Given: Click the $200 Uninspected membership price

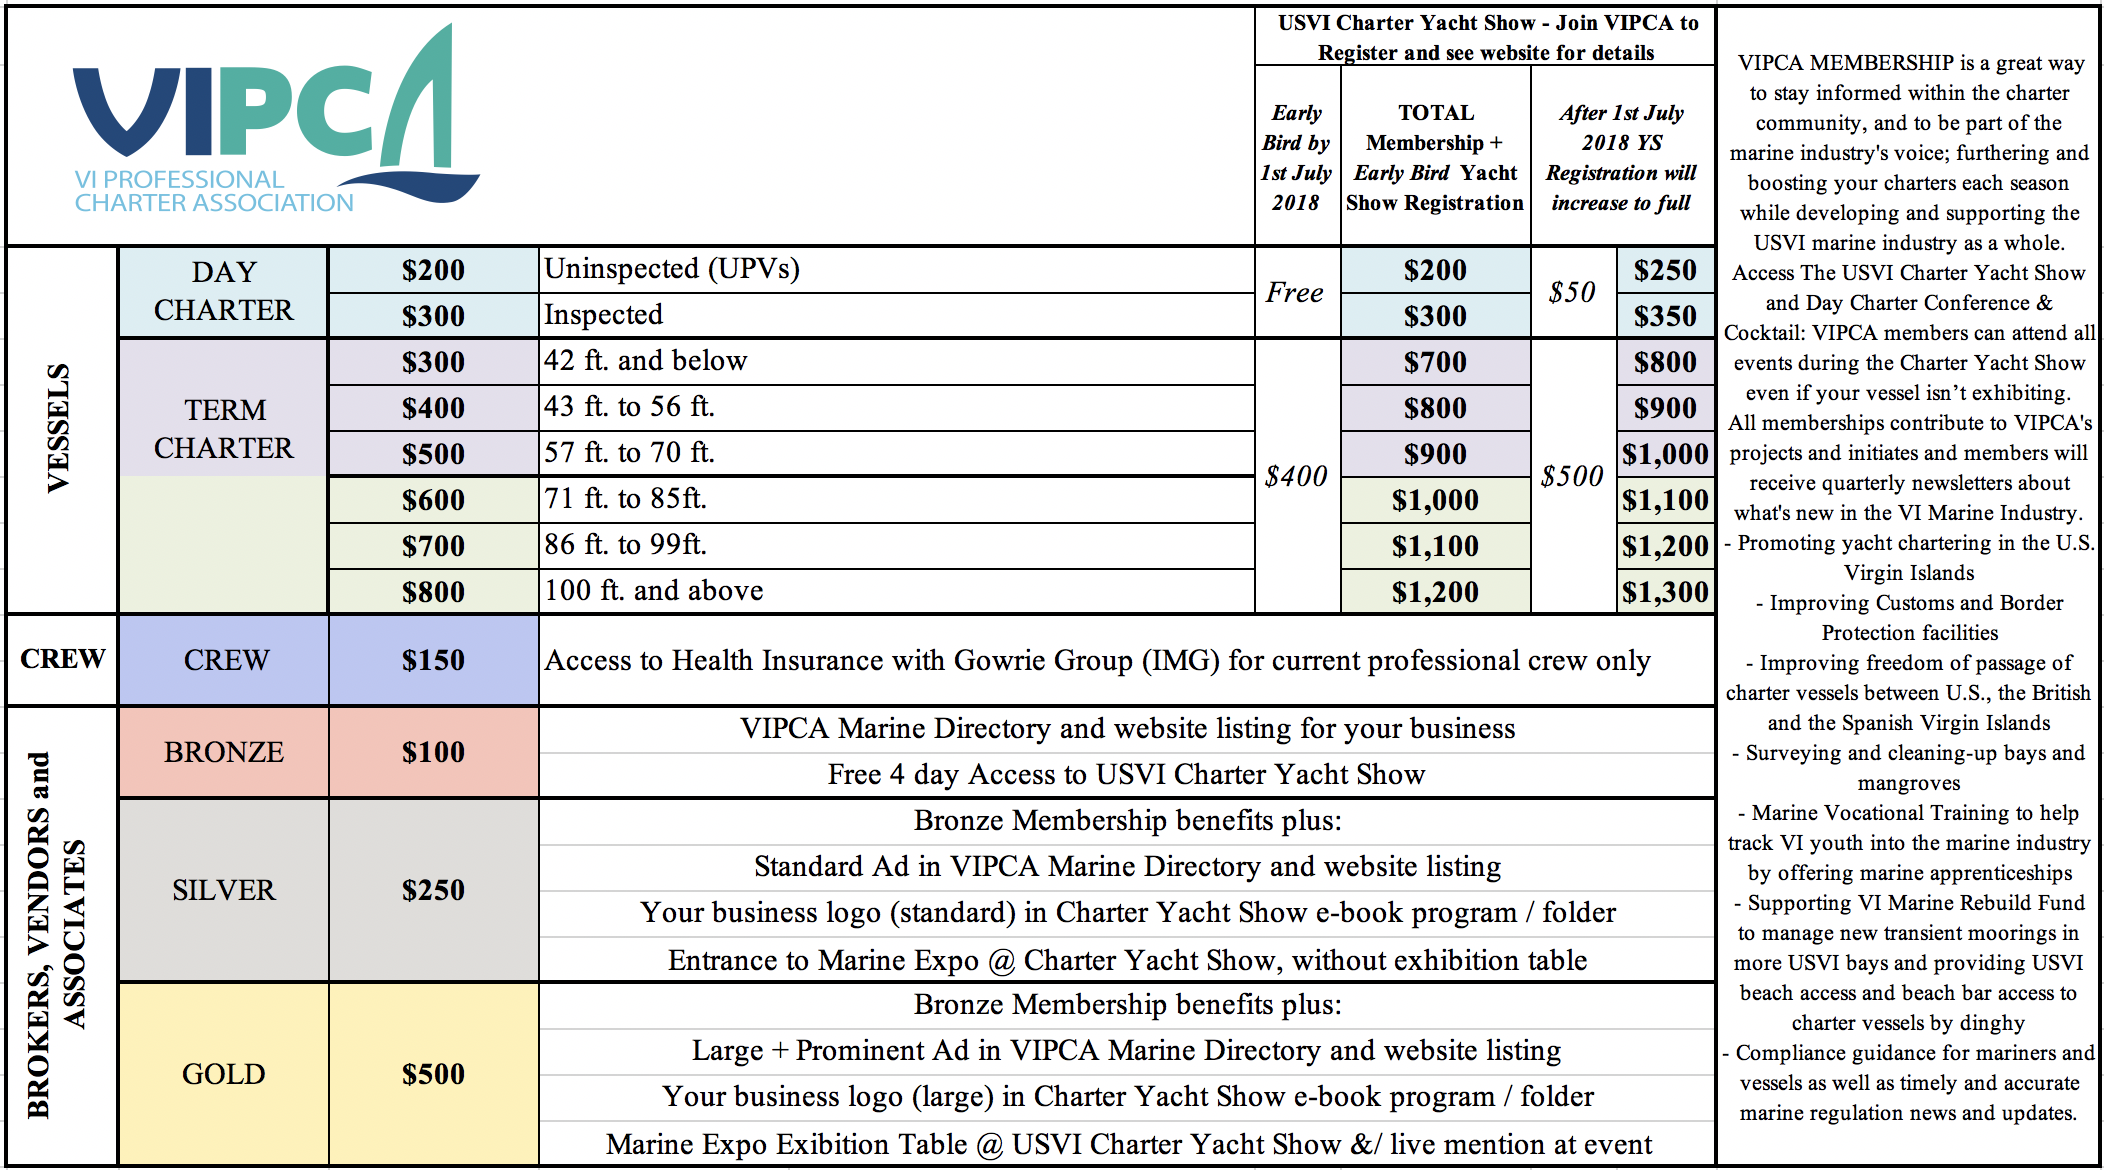Looking at the screenshot, I should coord(433,270).
